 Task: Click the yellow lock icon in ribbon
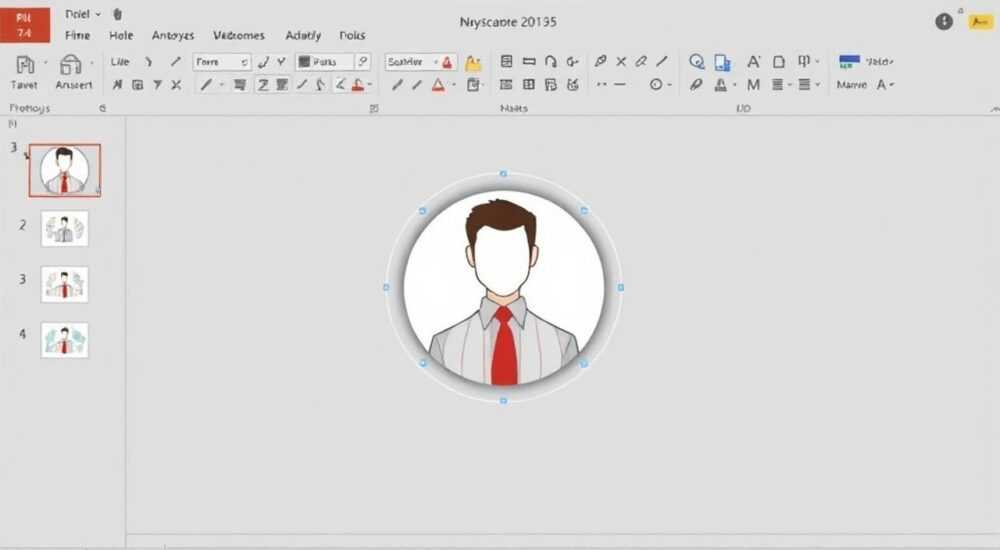[x=473, y=63]
